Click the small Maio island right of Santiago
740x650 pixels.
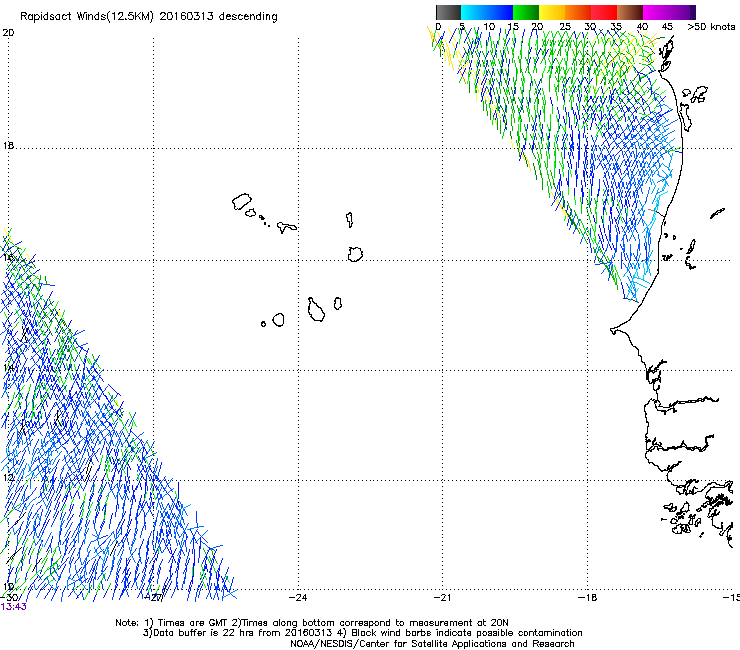coord(337,304)
